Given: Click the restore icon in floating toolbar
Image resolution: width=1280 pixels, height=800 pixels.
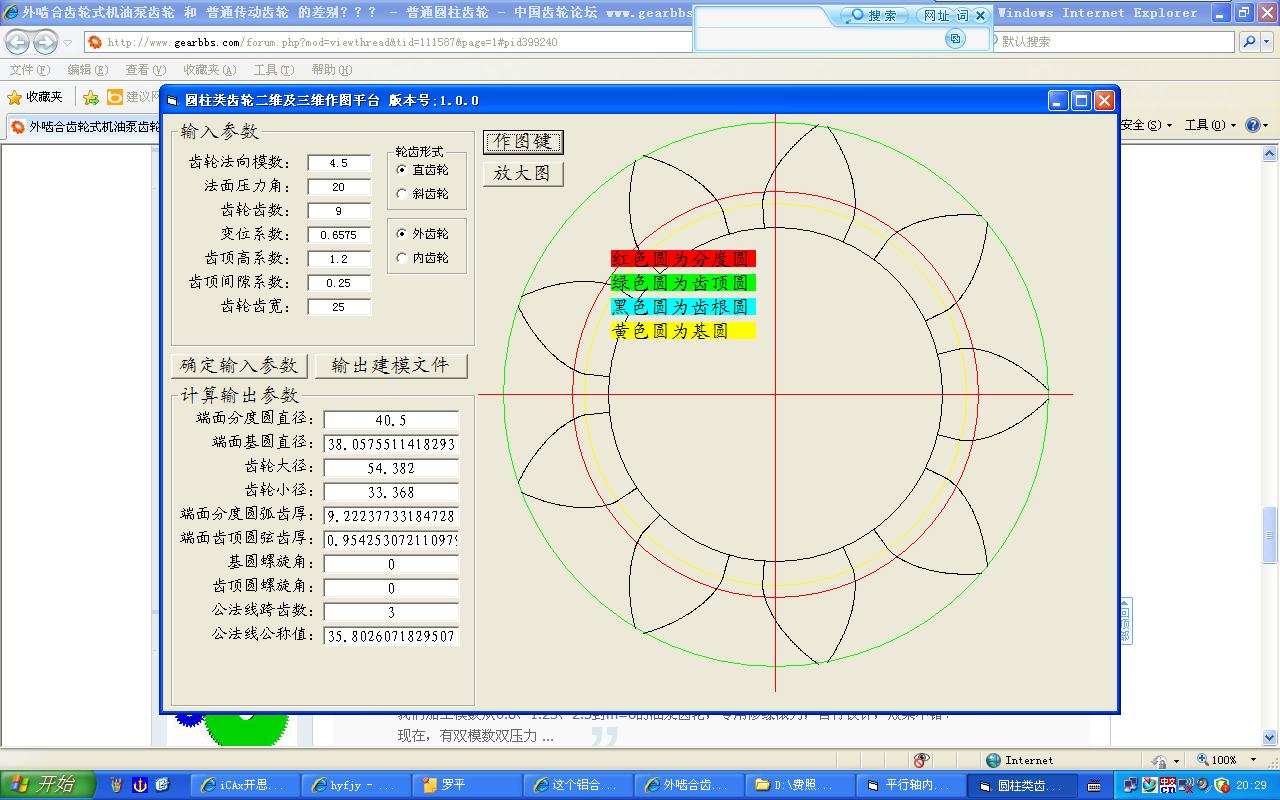Looking at the screenshot, I should point(956,38).
